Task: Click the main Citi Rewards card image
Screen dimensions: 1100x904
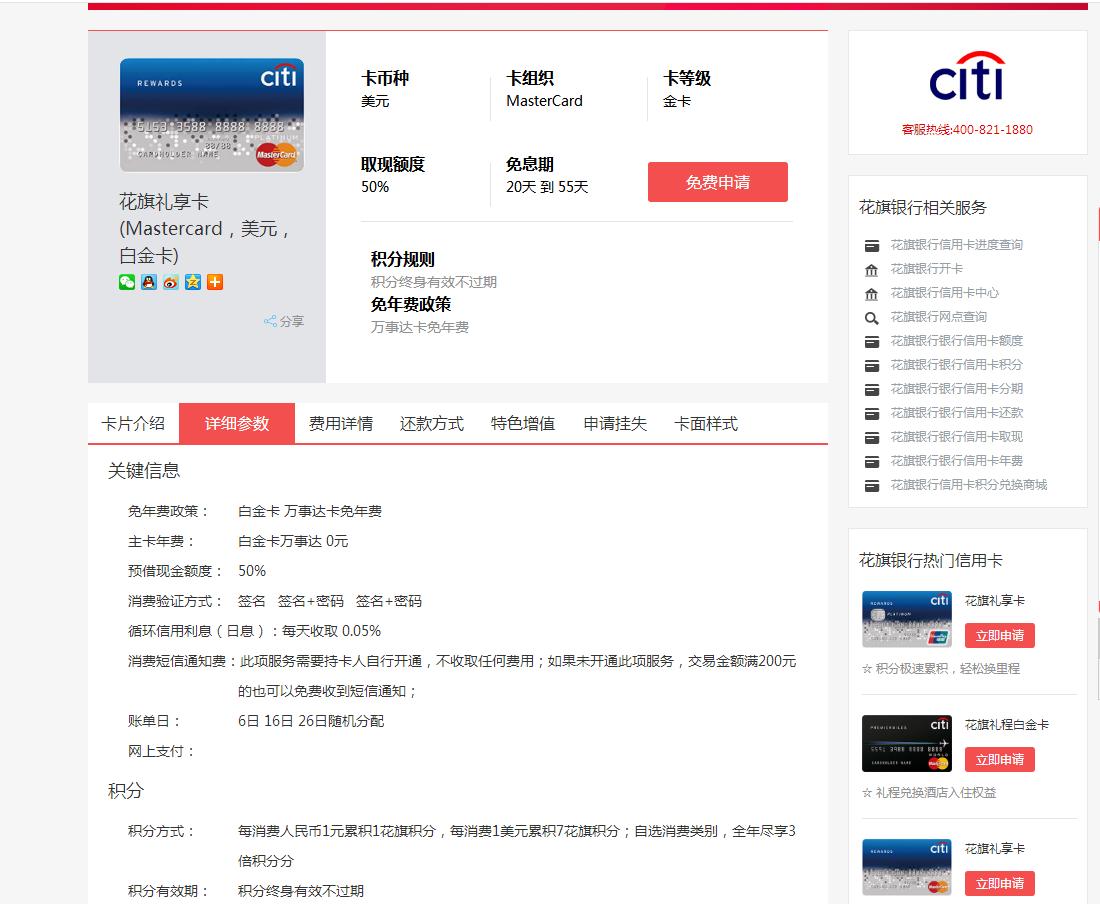Action: tap(212, 113)
